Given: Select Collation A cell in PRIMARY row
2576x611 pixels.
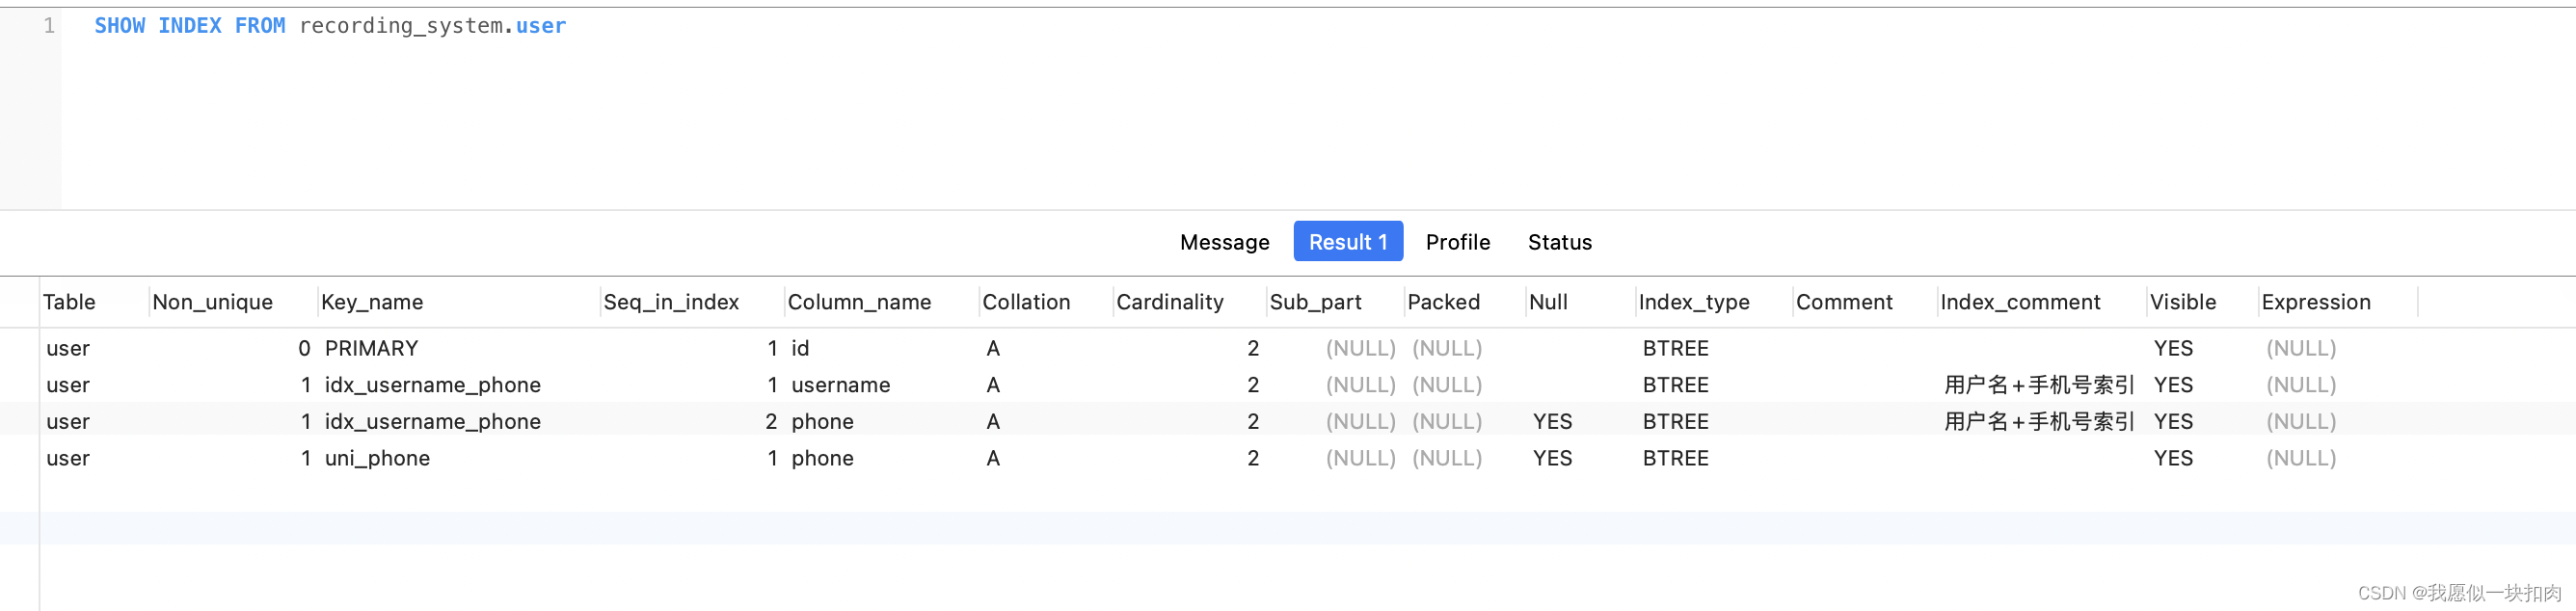Looking at the screenshot, I should [992, 348].
